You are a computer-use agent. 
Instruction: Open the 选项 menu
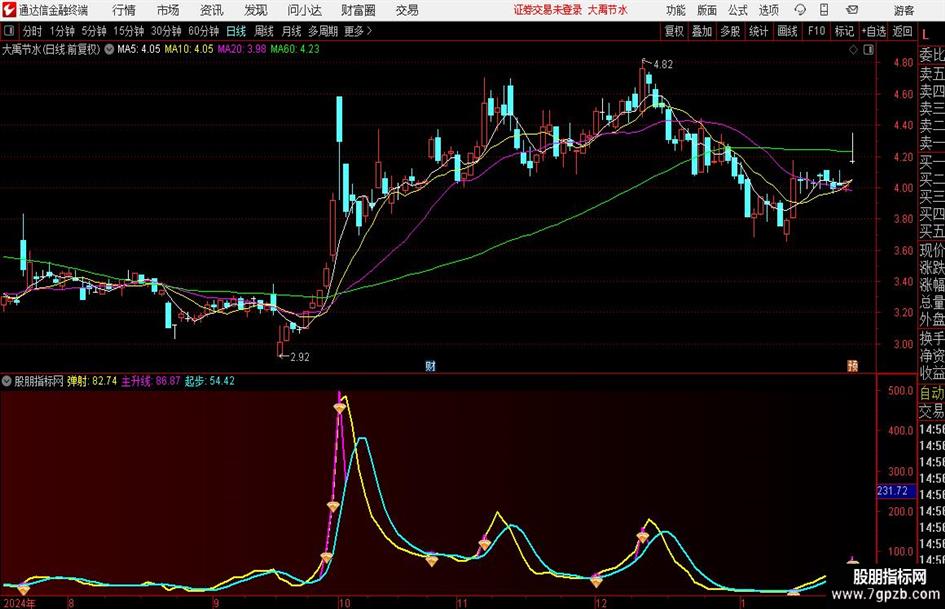coord(768,10)
